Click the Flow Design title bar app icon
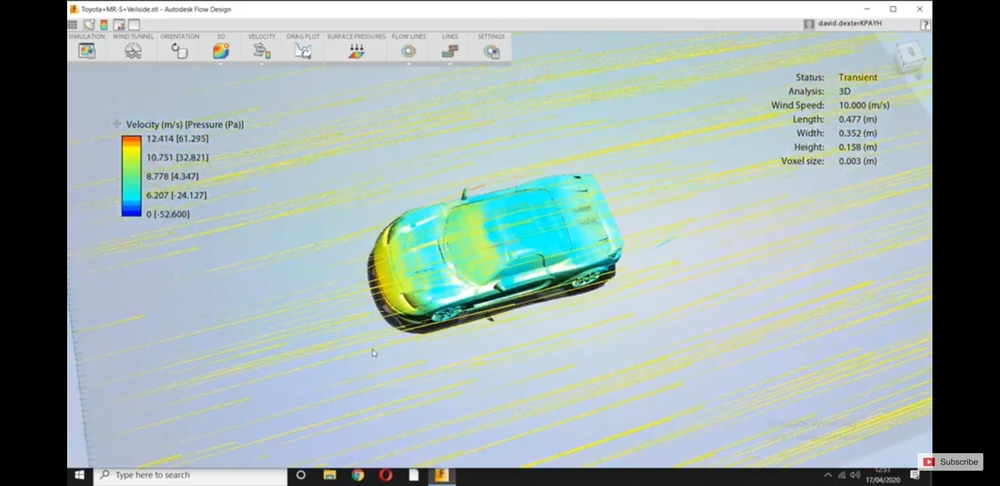The width and height of the screenshot is (1000, 486). (x=74, y=9)
